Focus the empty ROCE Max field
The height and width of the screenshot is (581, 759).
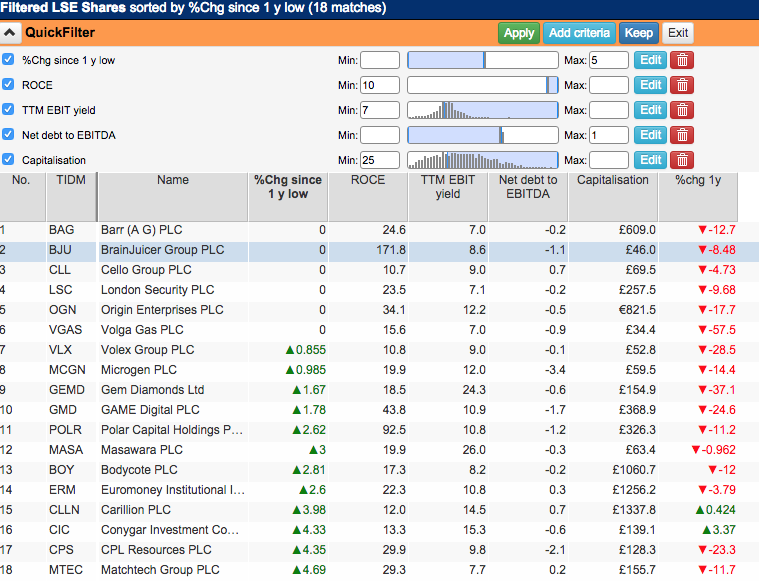tap(608, 85)
